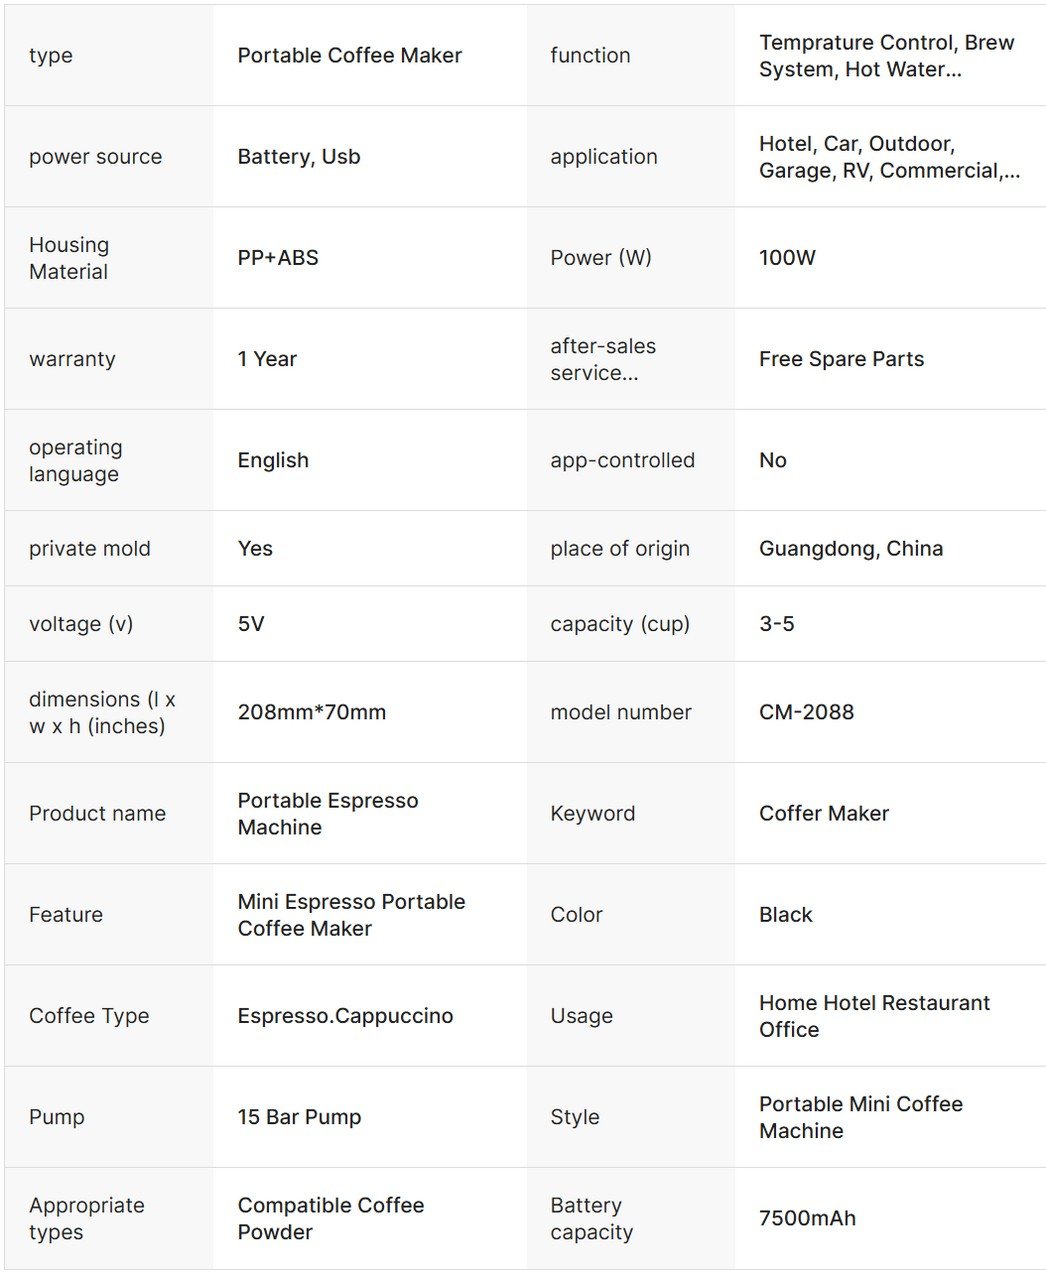Click the "7500mAh" battery capacity value
1046x1277 pixels.
(807, 1218)
